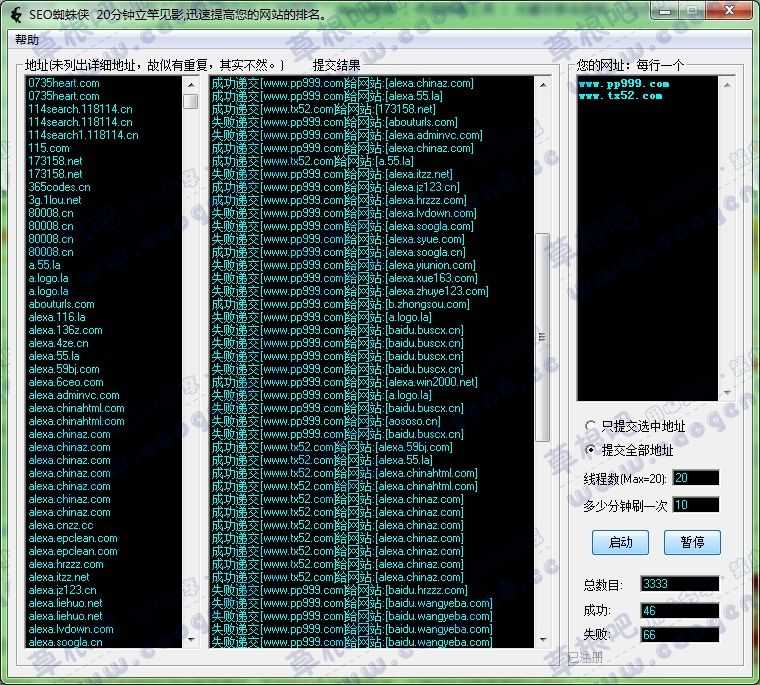Select alexa.jz123.cn in address list
Viewport: 760px width, 685px height.
63,590
